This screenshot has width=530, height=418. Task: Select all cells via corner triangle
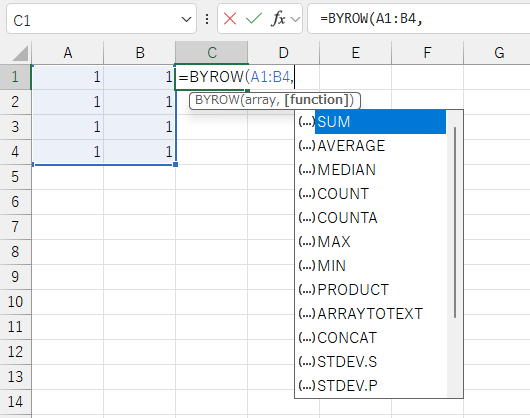click(x=20, y=53)
